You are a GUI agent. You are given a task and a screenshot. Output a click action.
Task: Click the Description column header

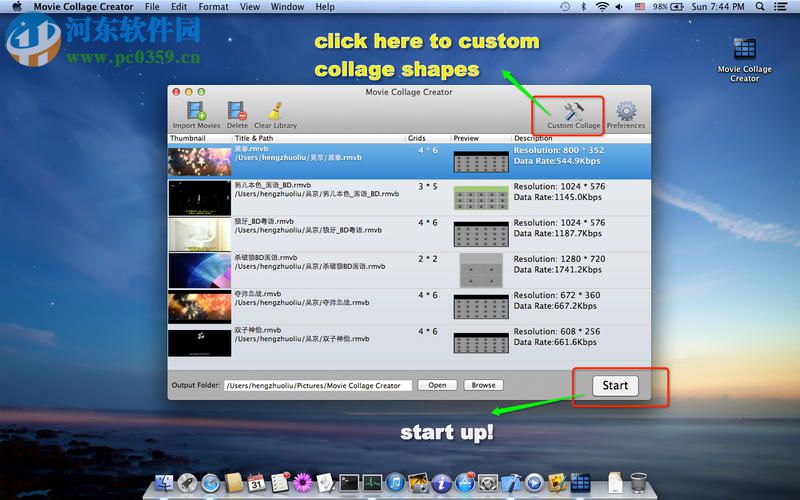tap(581, 138)
